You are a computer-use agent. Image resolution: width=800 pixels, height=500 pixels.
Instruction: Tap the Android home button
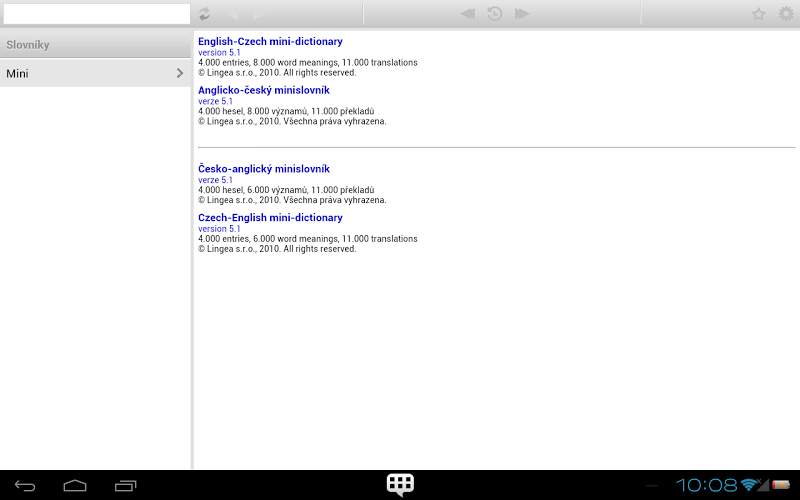click(75, 486)
